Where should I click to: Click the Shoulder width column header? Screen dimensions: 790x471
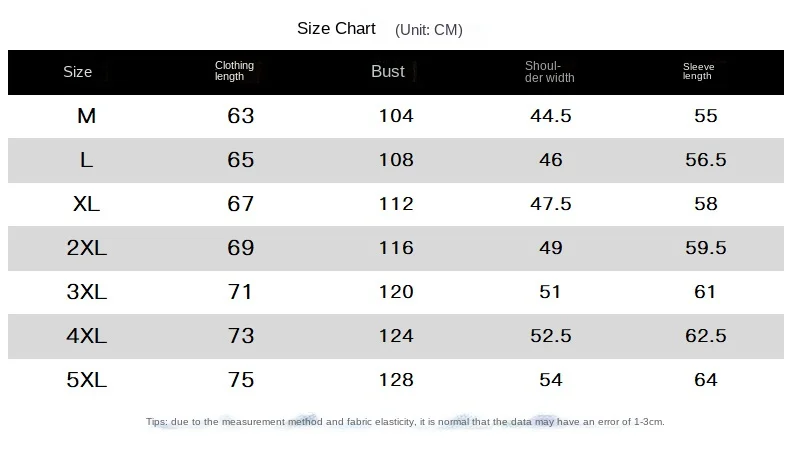[550, 72]
